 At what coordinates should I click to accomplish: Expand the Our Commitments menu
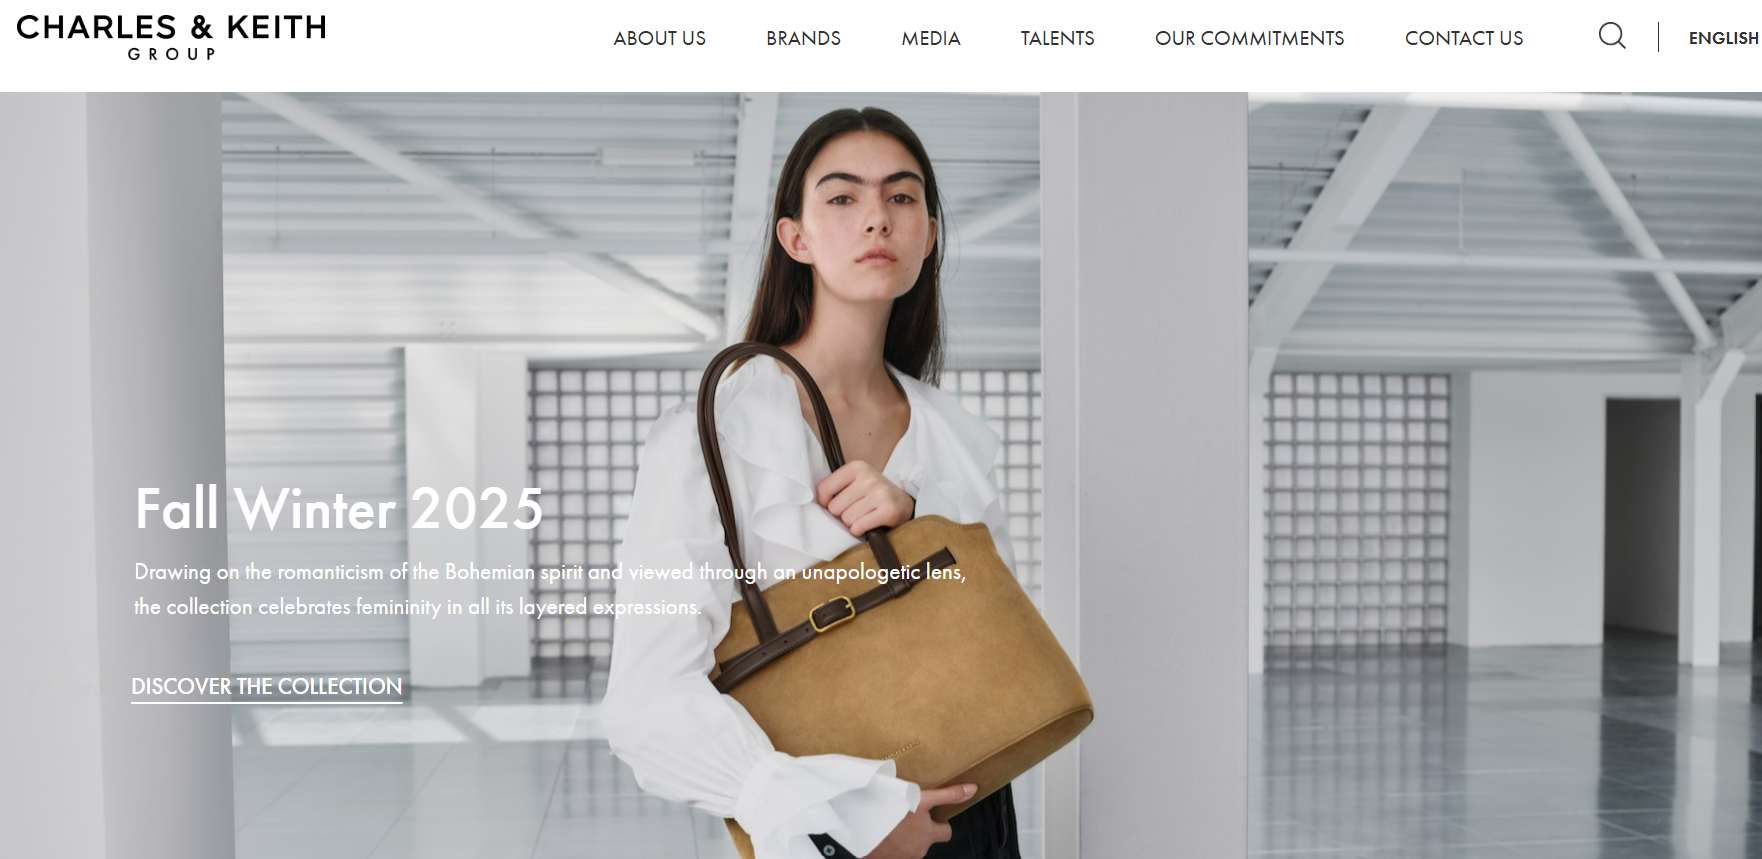tap(1249, 38)
